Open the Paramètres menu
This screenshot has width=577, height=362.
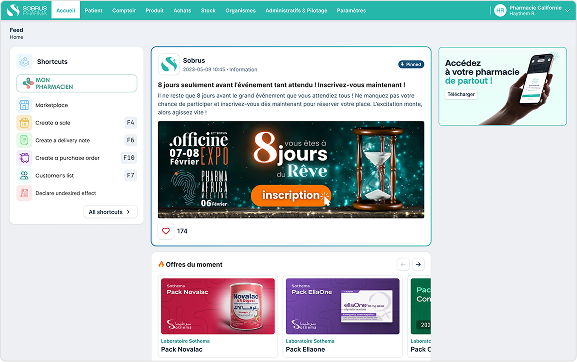(351, 10)
